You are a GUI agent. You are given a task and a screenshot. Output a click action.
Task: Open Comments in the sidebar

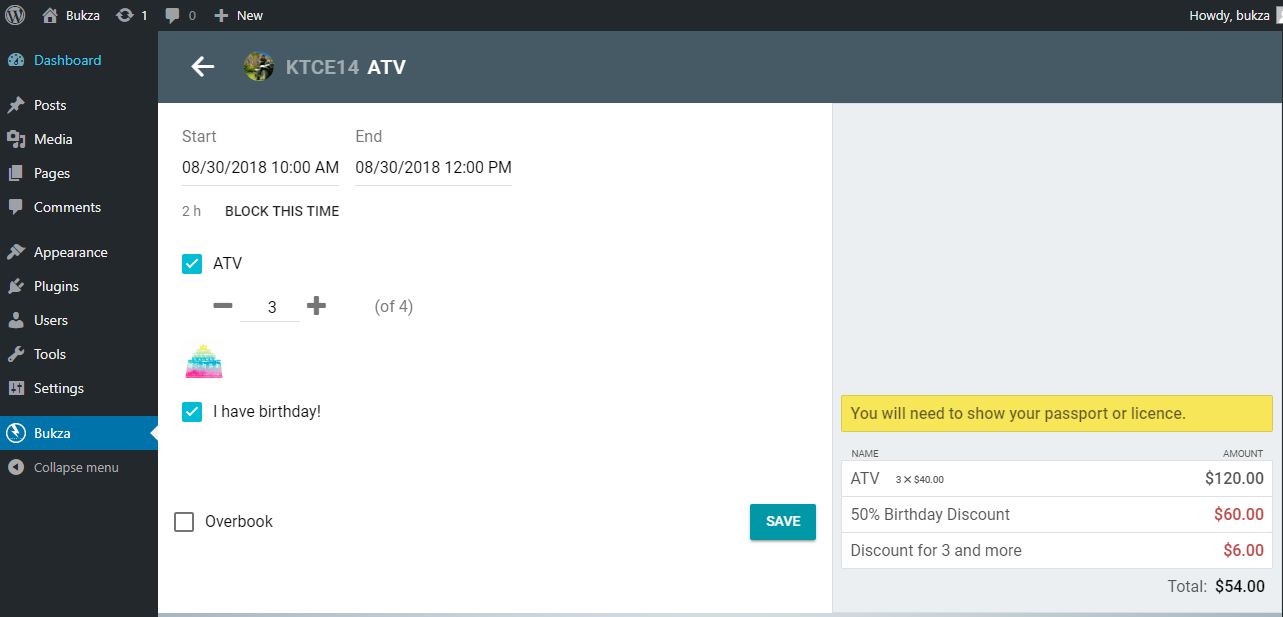(78, 207)
